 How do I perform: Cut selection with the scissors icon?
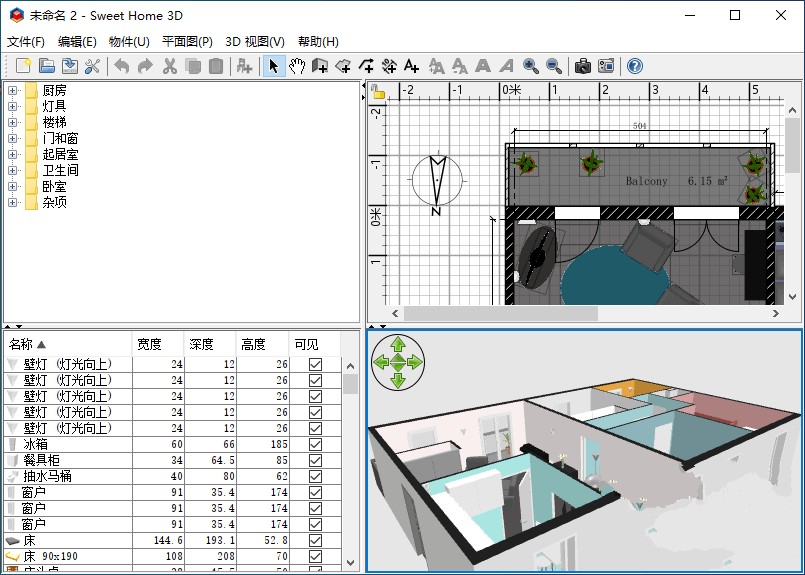click(169, 66)
